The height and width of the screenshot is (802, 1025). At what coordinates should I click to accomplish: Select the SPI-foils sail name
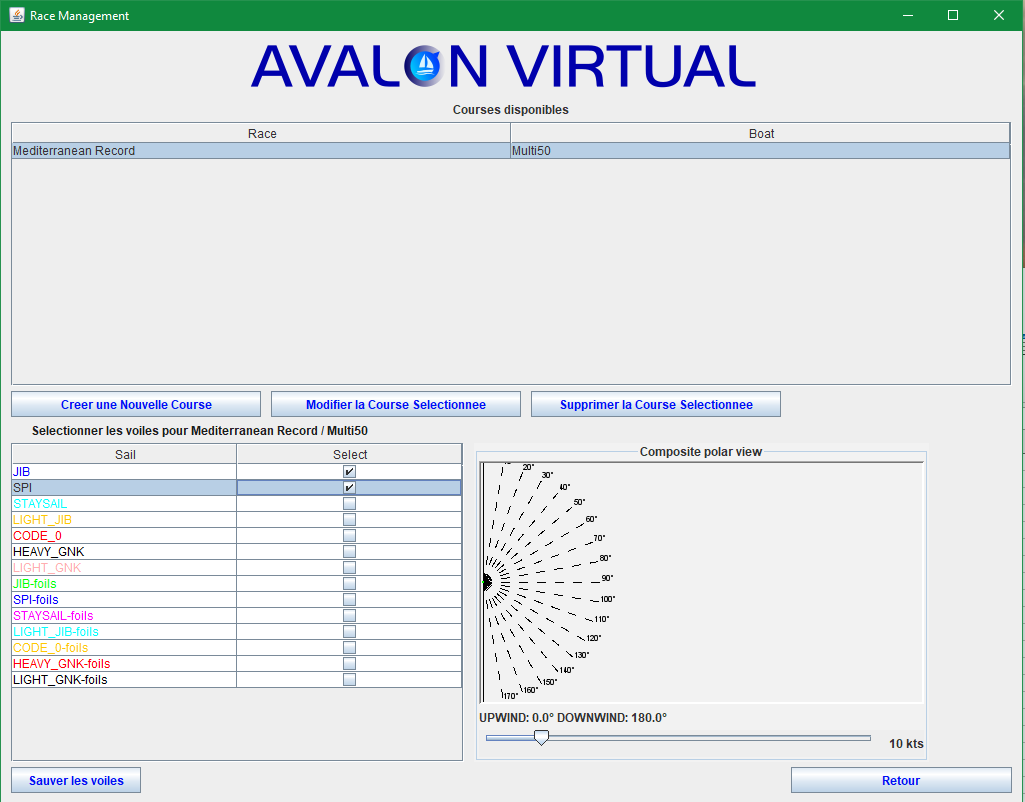[36, 599]
